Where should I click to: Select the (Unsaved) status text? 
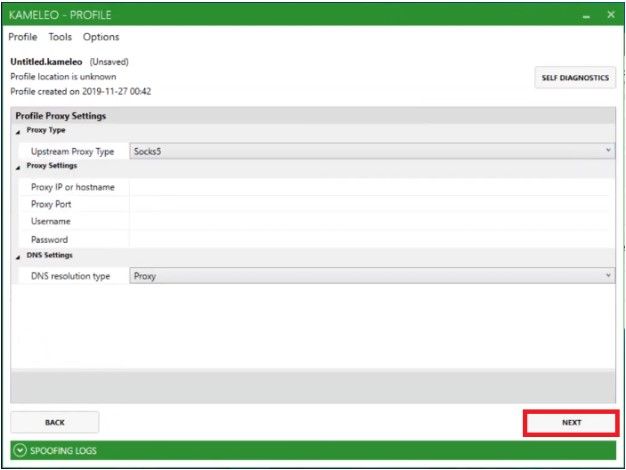point(109,61)
